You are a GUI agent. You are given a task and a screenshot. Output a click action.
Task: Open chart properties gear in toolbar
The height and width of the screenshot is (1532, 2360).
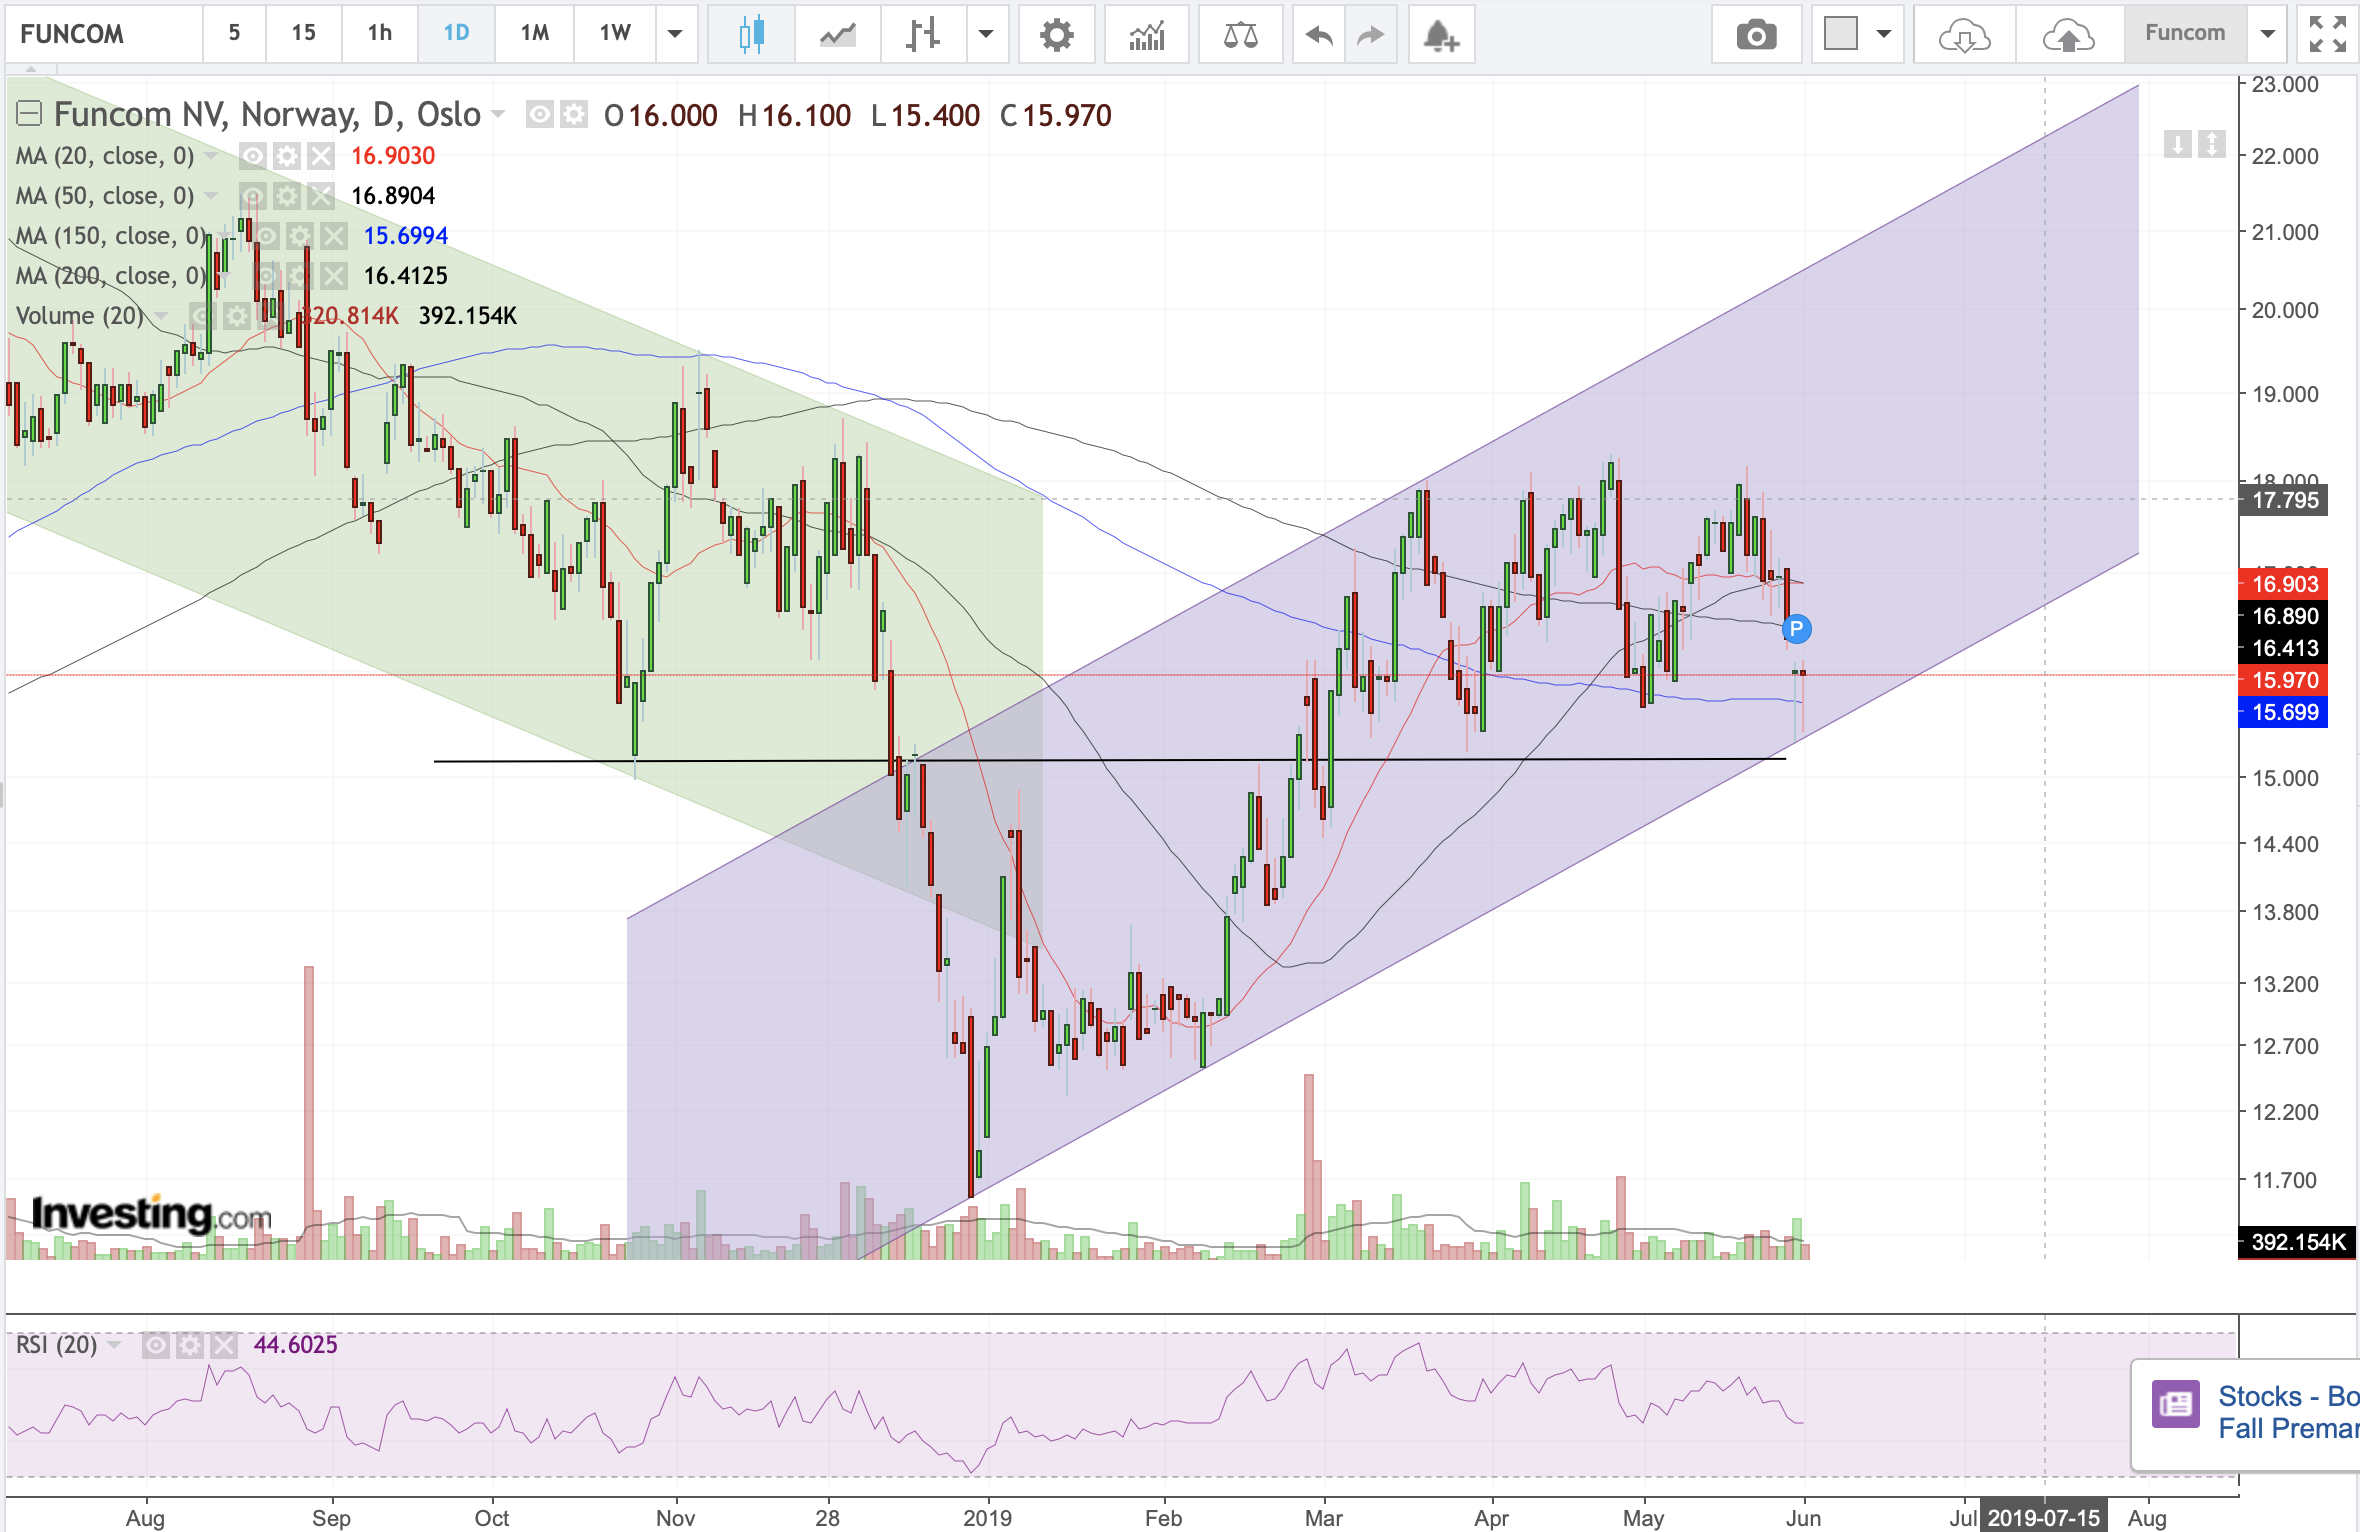[1056, 35]
